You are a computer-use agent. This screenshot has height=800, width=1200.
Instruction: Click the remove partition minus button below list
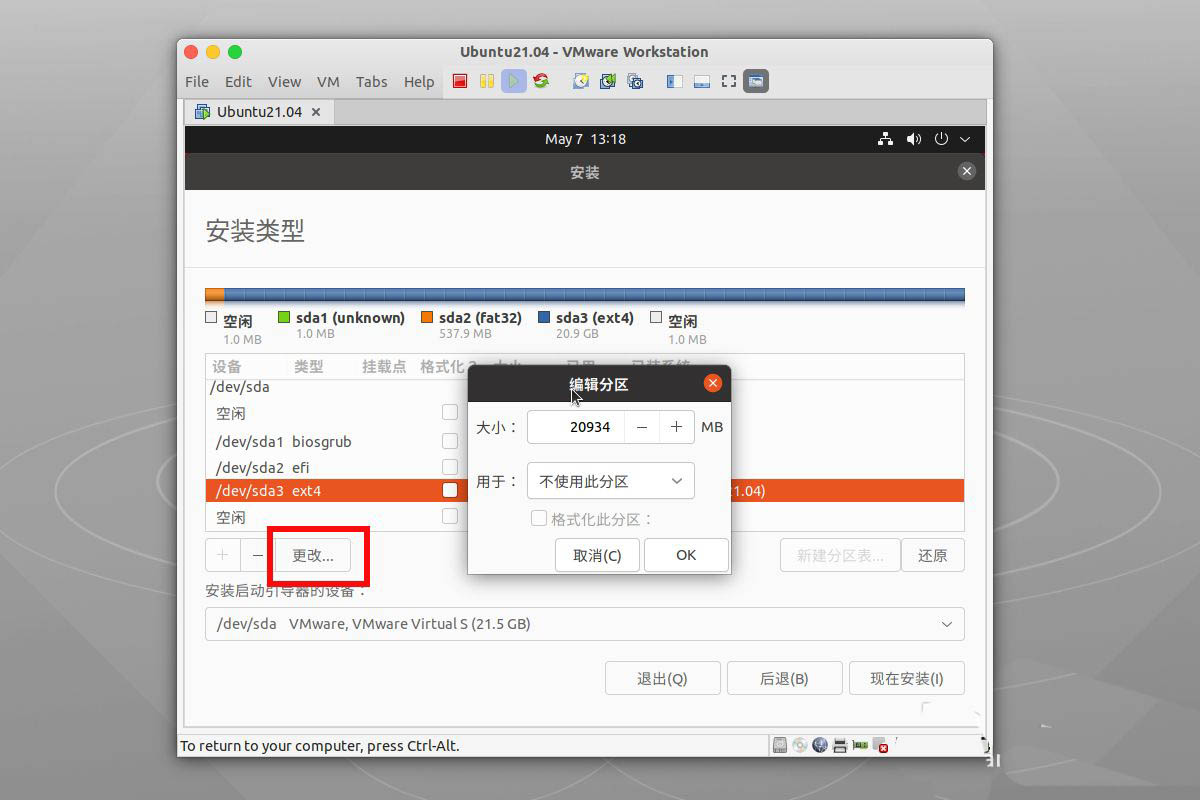tap(258, 555)
